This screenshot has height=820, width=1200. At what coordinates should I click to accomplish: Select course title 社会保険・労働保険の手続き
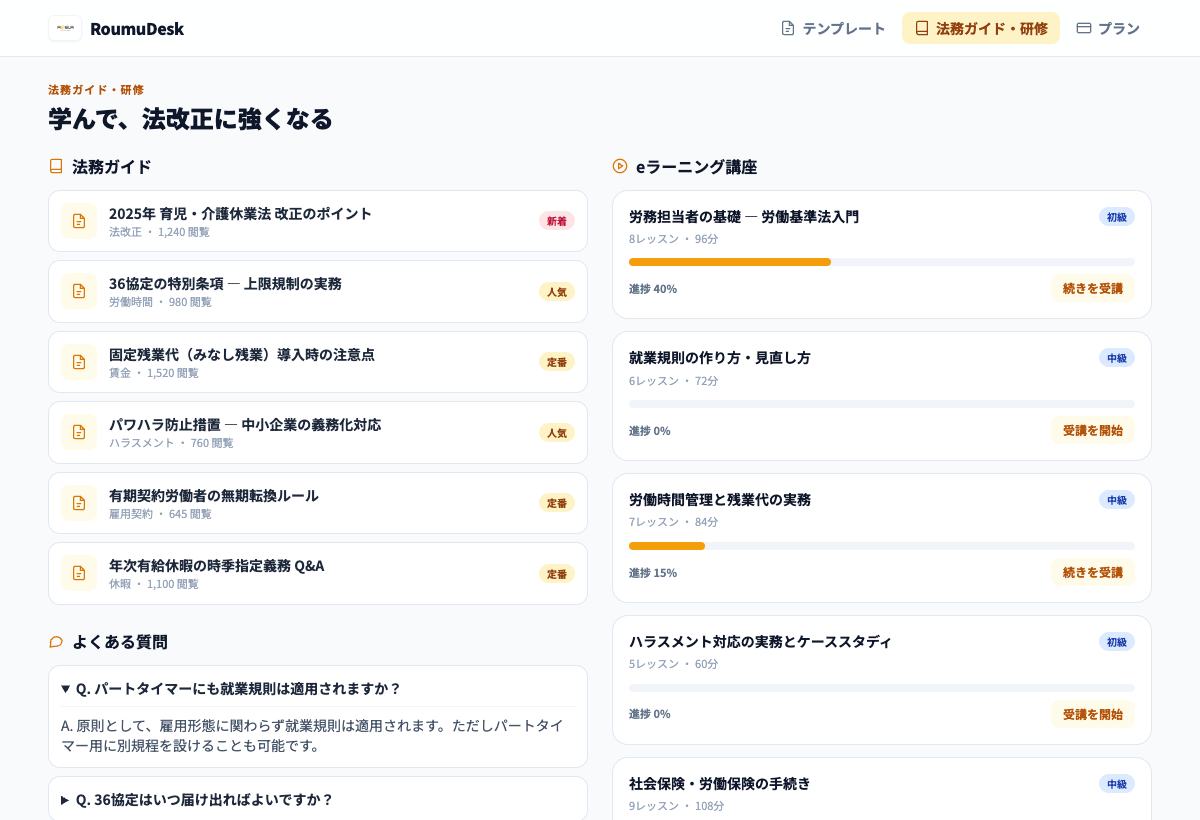click(x=720, y=783)
